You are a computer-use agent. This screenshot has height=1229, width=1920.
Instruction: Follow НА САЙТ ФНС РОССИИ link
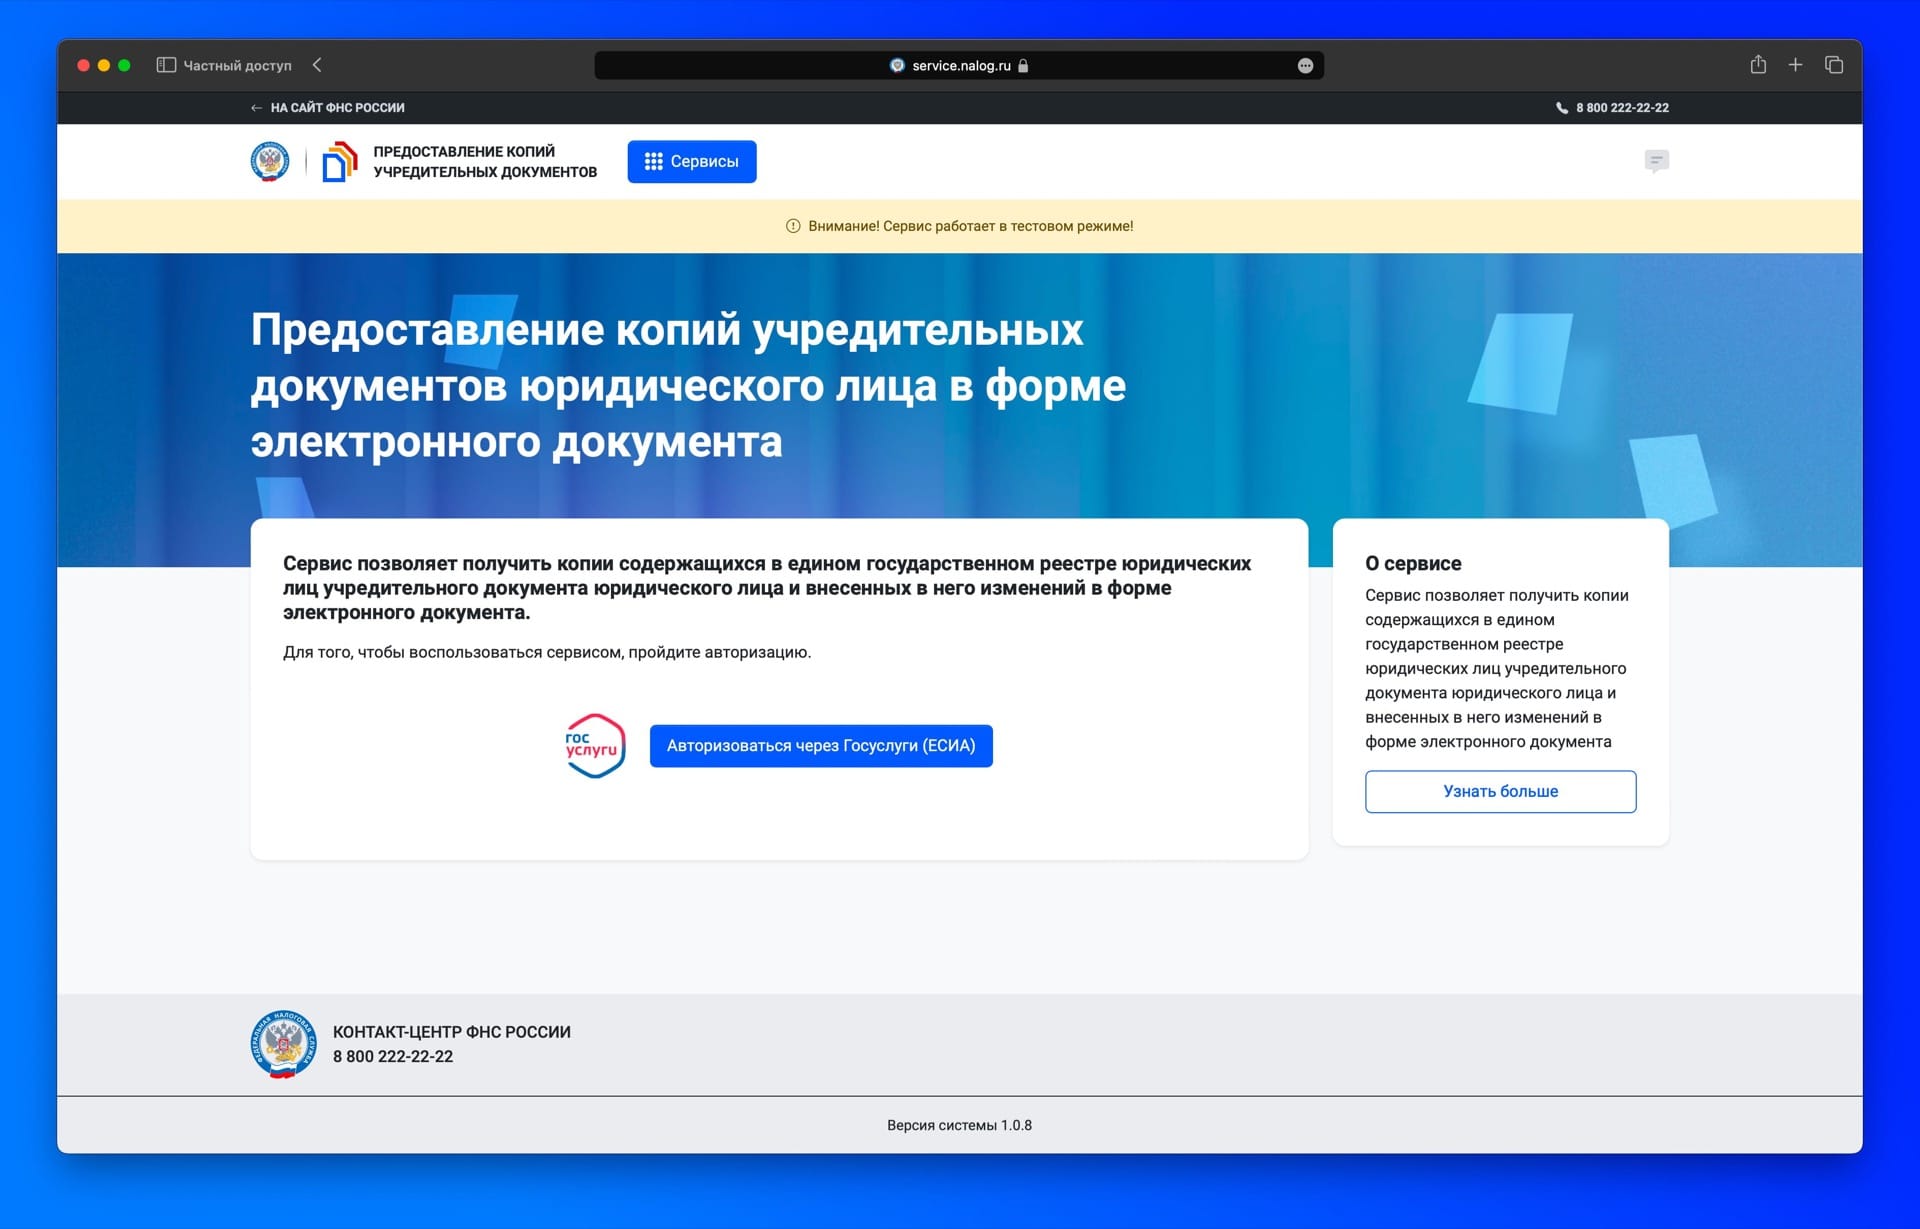[x=328, y=108]
